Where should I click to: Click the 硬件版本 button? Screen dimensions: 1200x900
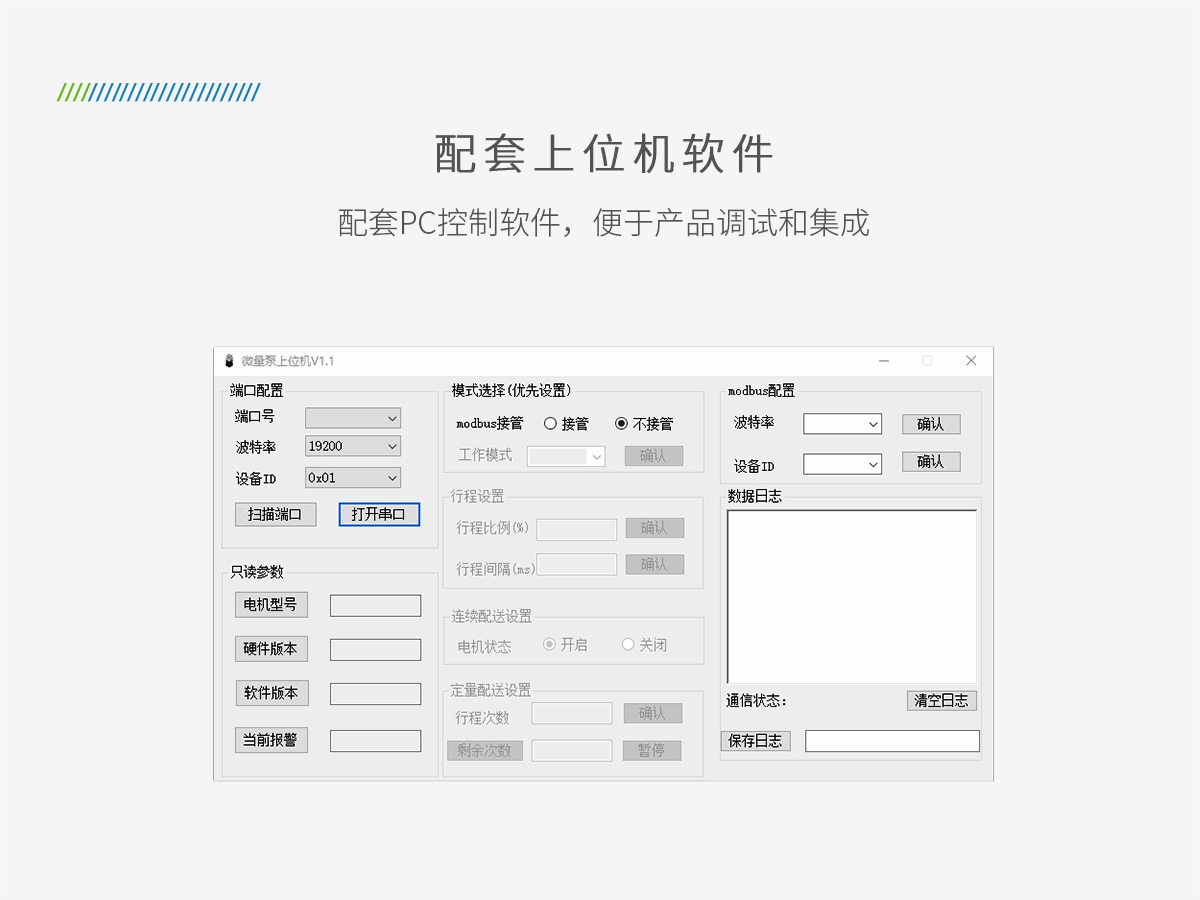[x=271, y=648]
